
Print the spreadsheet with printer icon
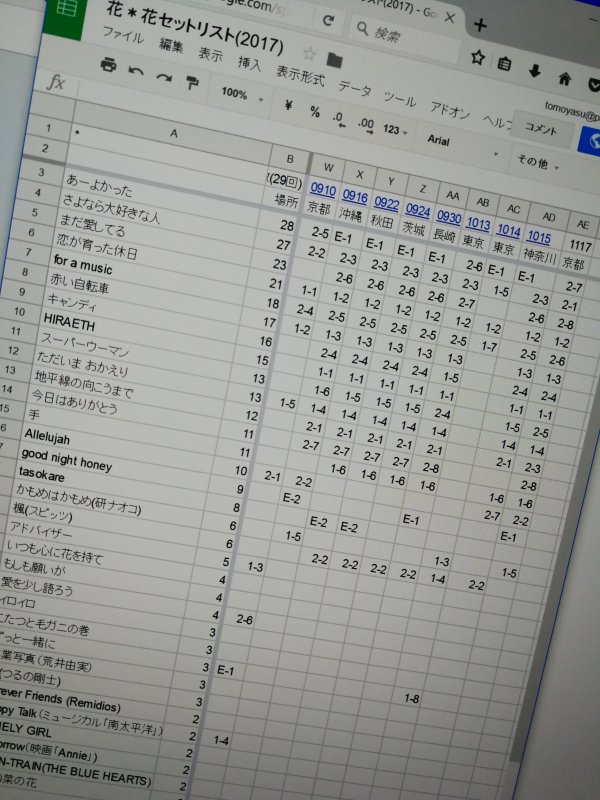(108, 65)
